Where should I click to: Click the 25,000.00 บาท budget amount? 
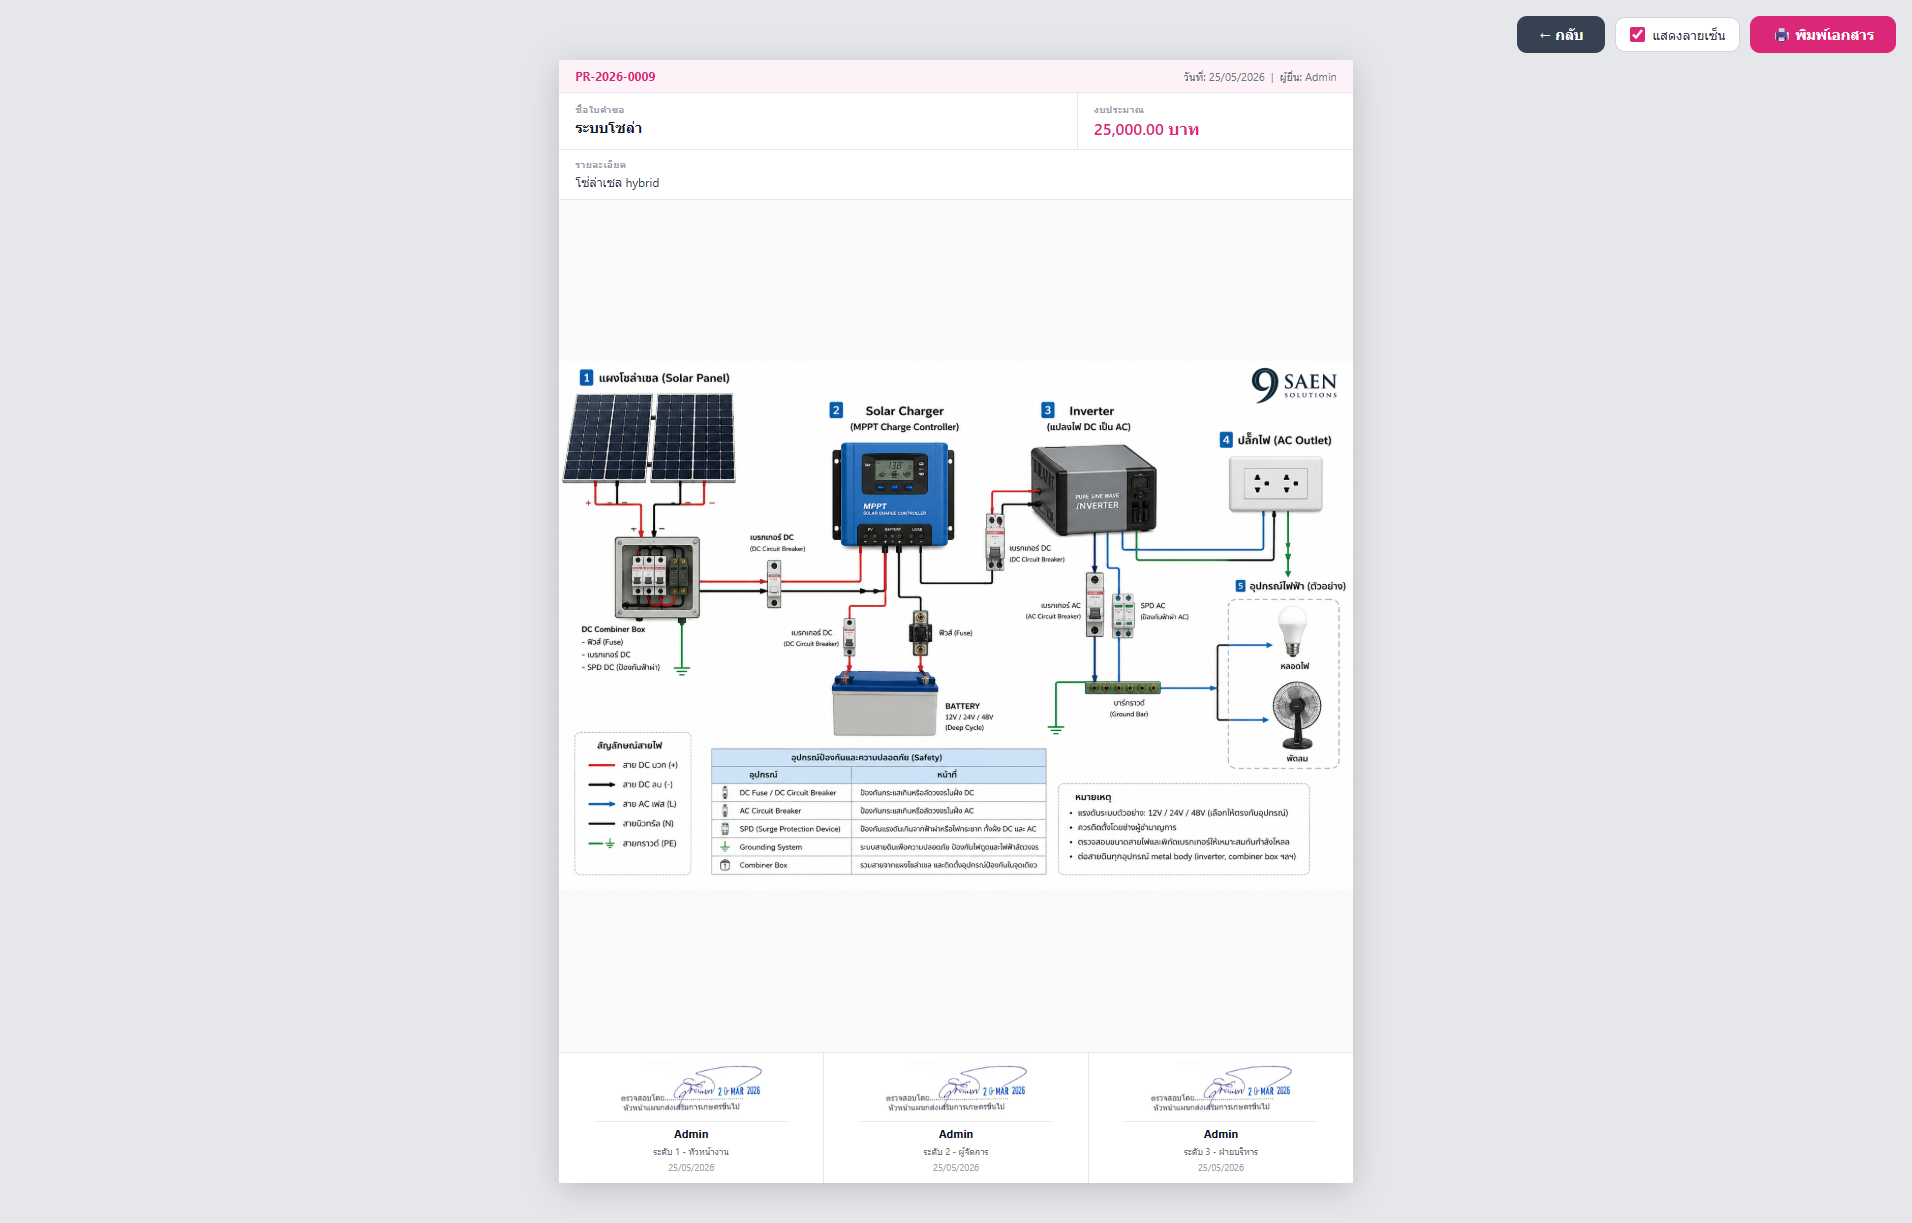[x=1146, y=130]
